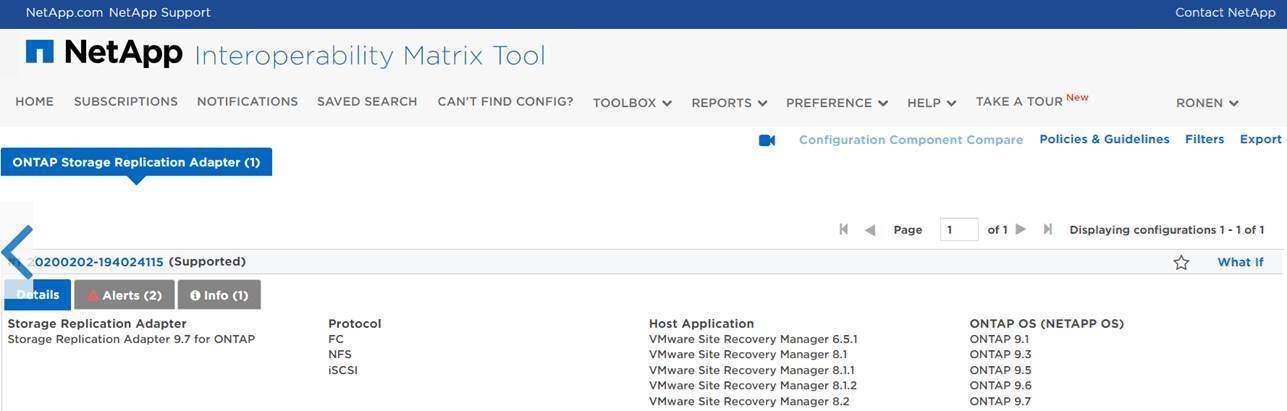Viewport: 1287px width, 411px height.
Task: Switch to the Info (1) tab
Action: [219, 295]
